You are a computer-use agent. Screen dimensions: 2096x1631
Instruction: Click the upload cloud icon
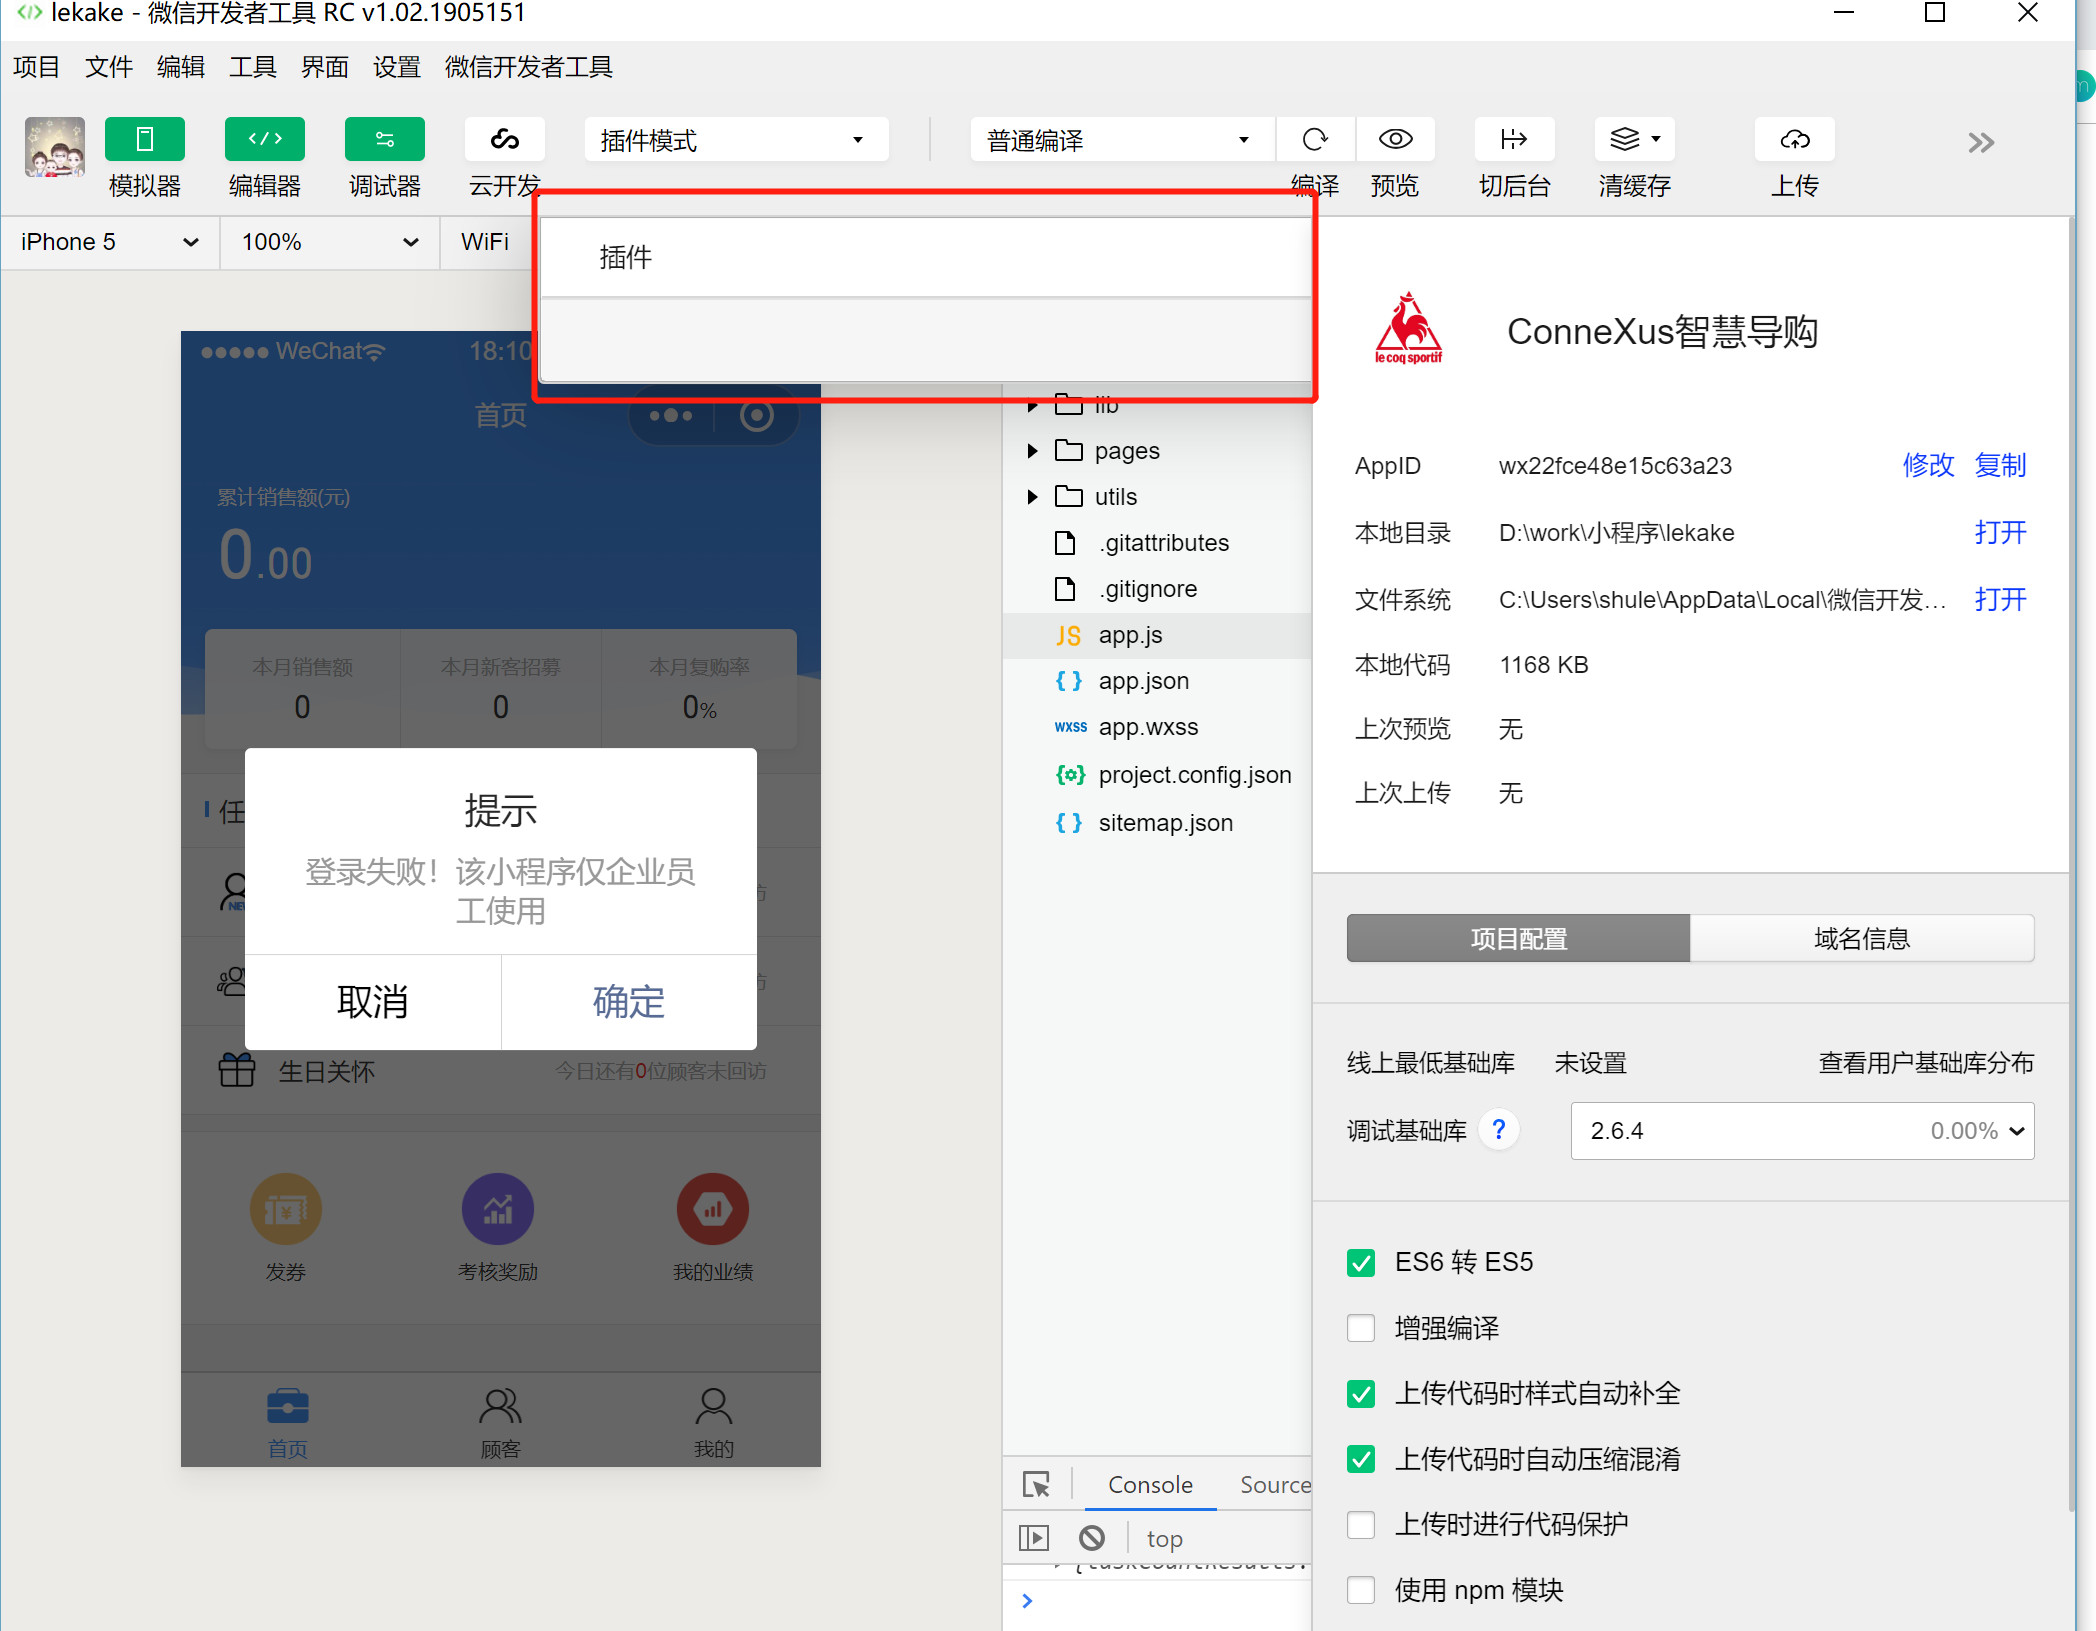[1795, 139]
